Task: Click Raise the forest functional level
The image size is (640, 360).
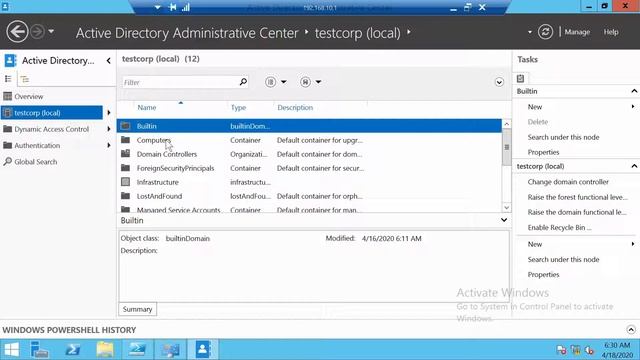Action: (x=578, y=197)
